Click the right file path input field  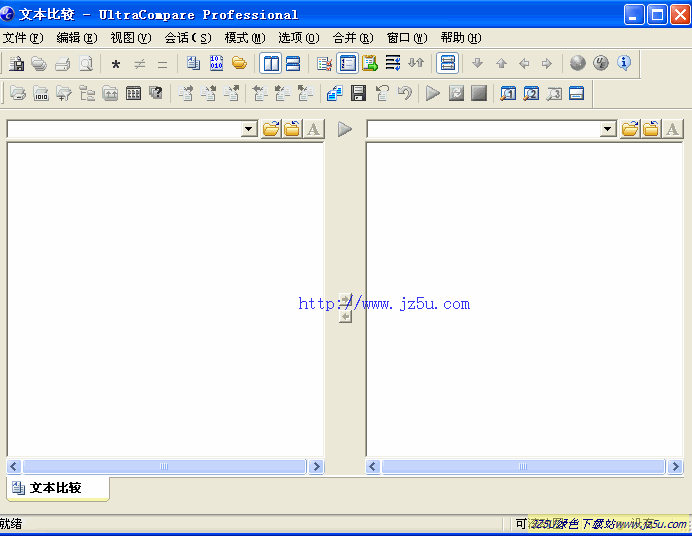(x=484, y=129)
